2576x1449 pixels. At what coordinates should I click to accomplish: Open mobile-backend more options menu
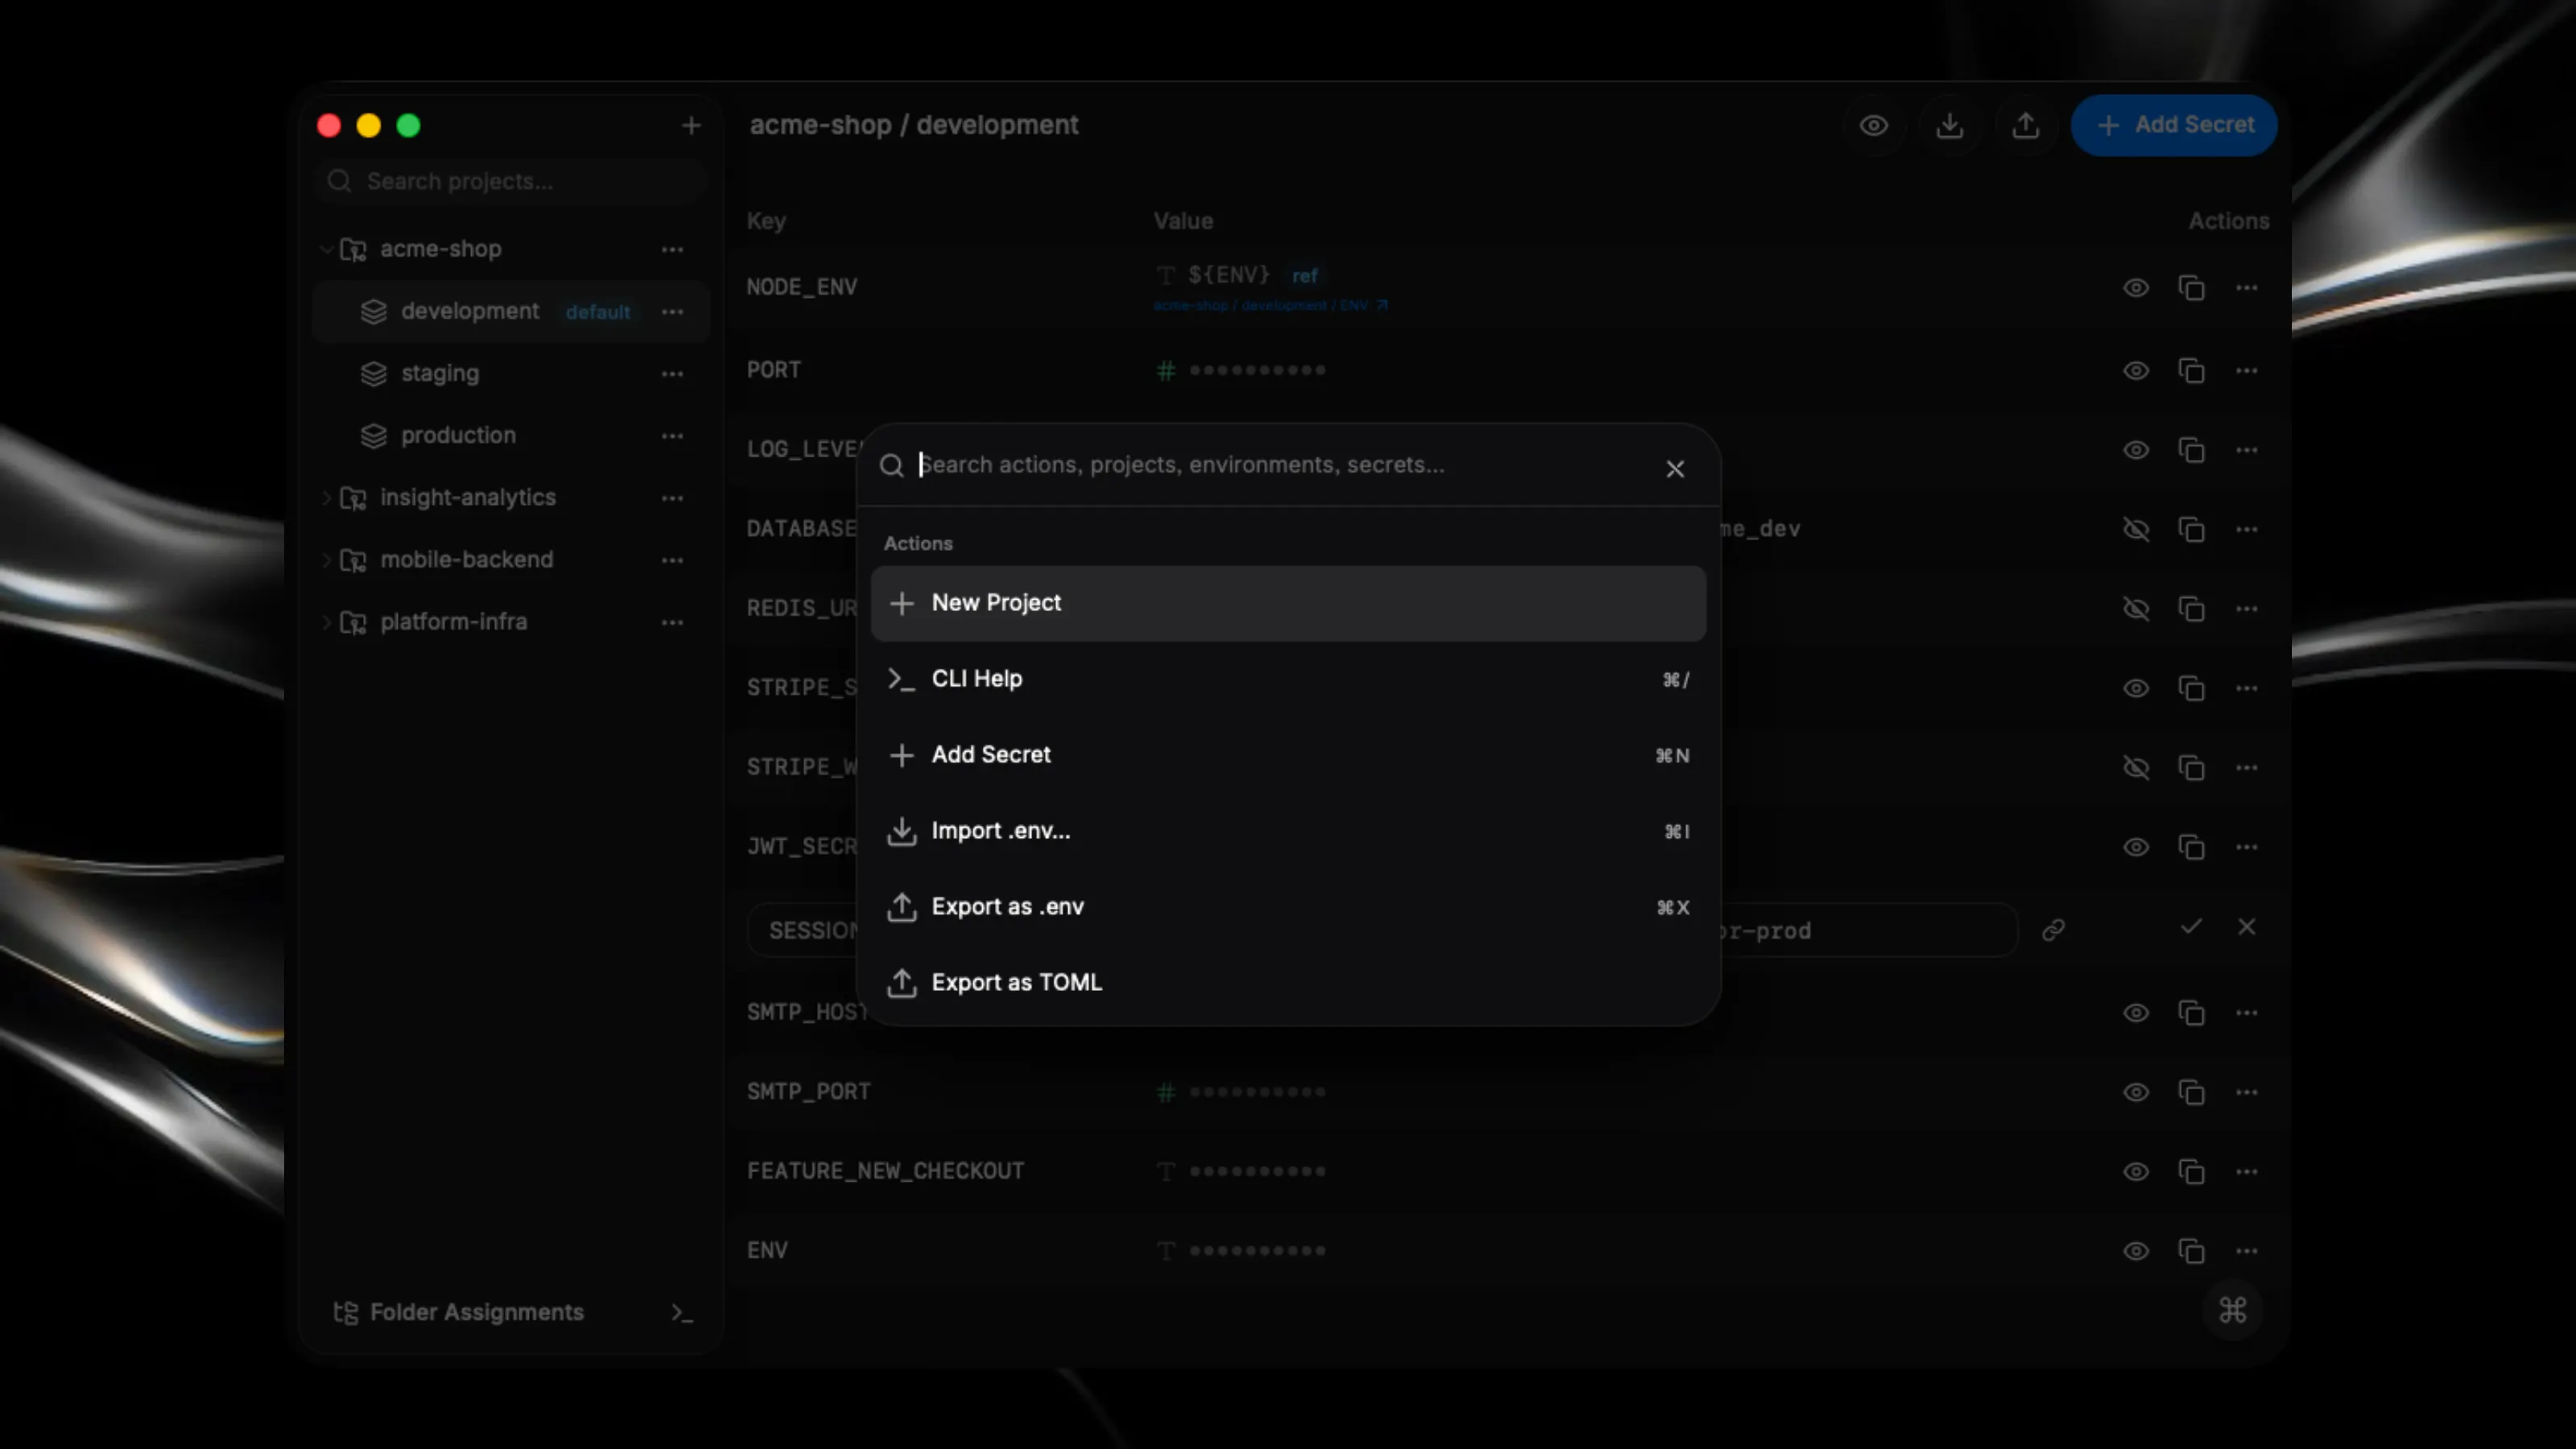pyautogui.click(x=672, y=559)
